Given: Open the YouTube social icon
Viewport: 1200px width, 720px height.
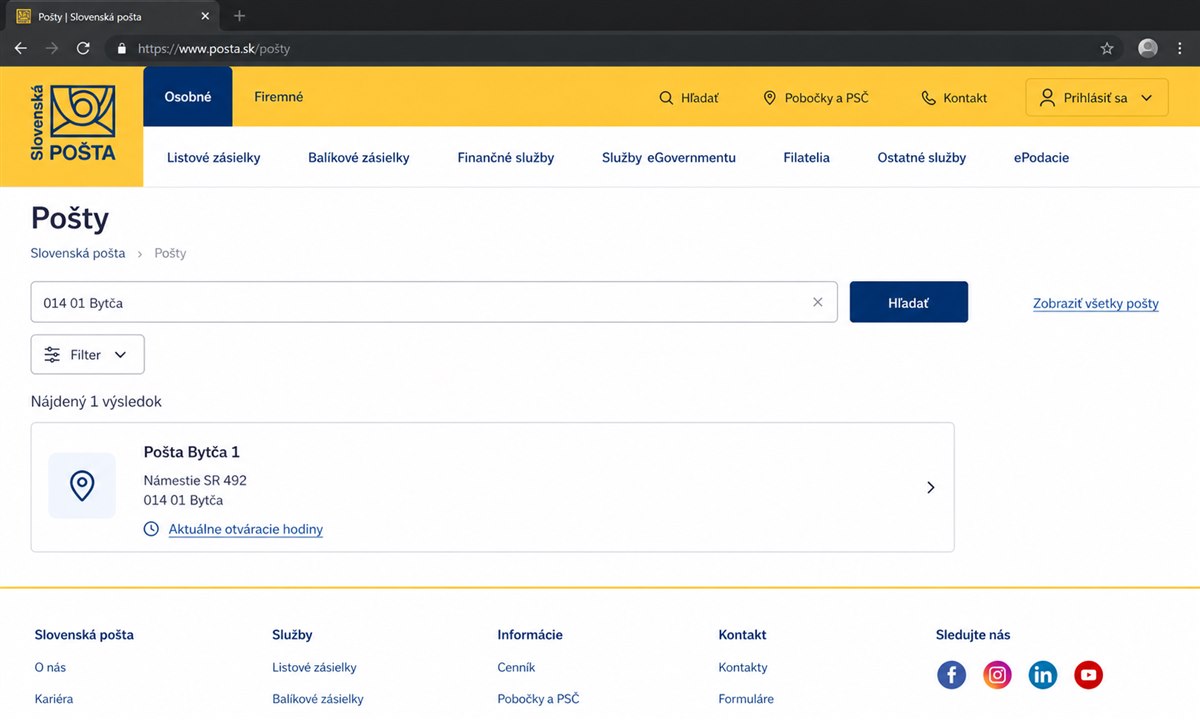Looking at the screenshot, I should point(1088,675).
